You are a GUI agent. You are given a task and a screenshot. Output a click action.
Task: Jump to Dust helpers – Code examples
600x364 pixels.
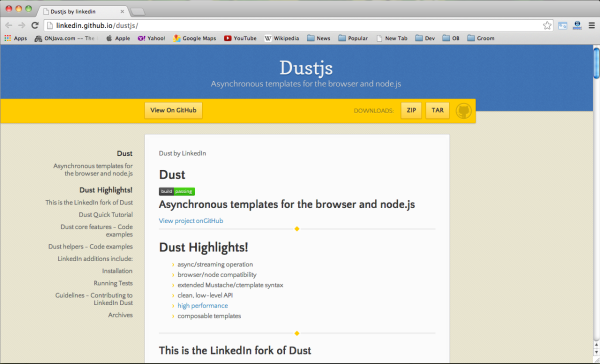91,246
